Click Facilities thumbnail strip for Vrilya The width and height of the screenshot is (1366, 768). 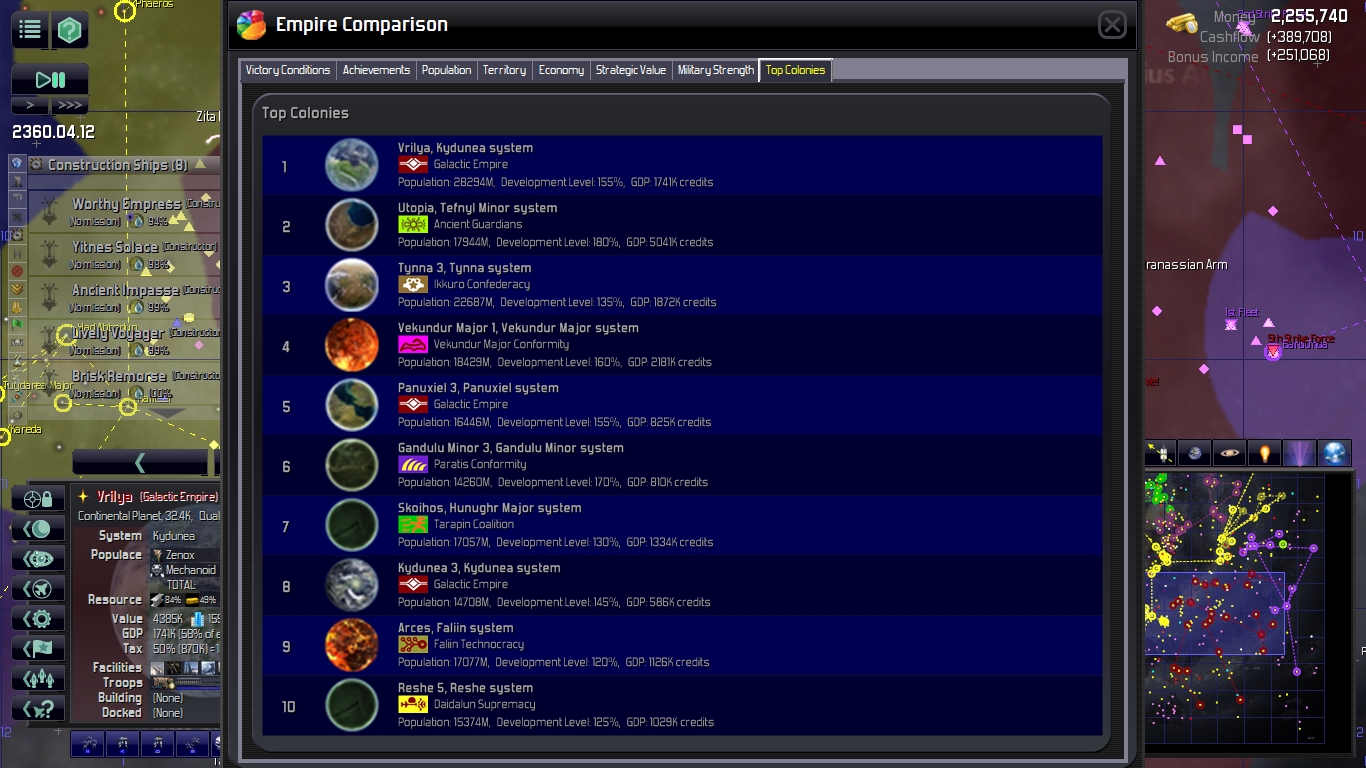pos(185,668)
